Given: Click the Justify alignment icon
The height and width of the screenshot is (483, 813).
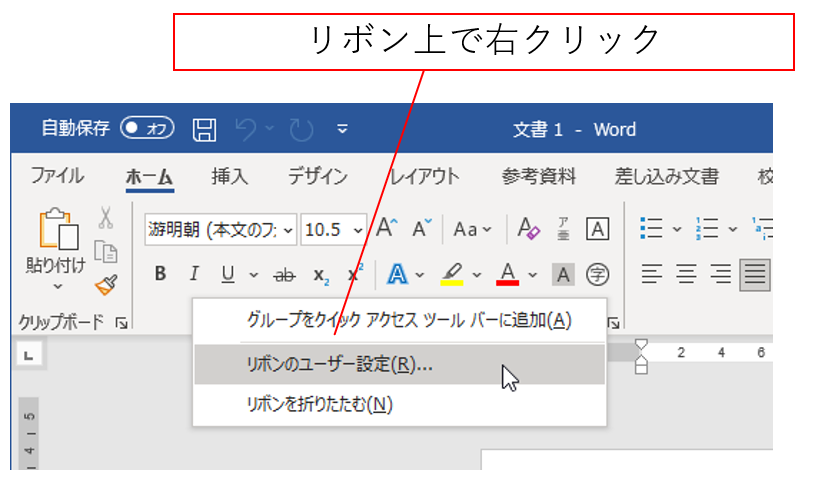Looking at the screenshot, I should [x=754, y=273].
